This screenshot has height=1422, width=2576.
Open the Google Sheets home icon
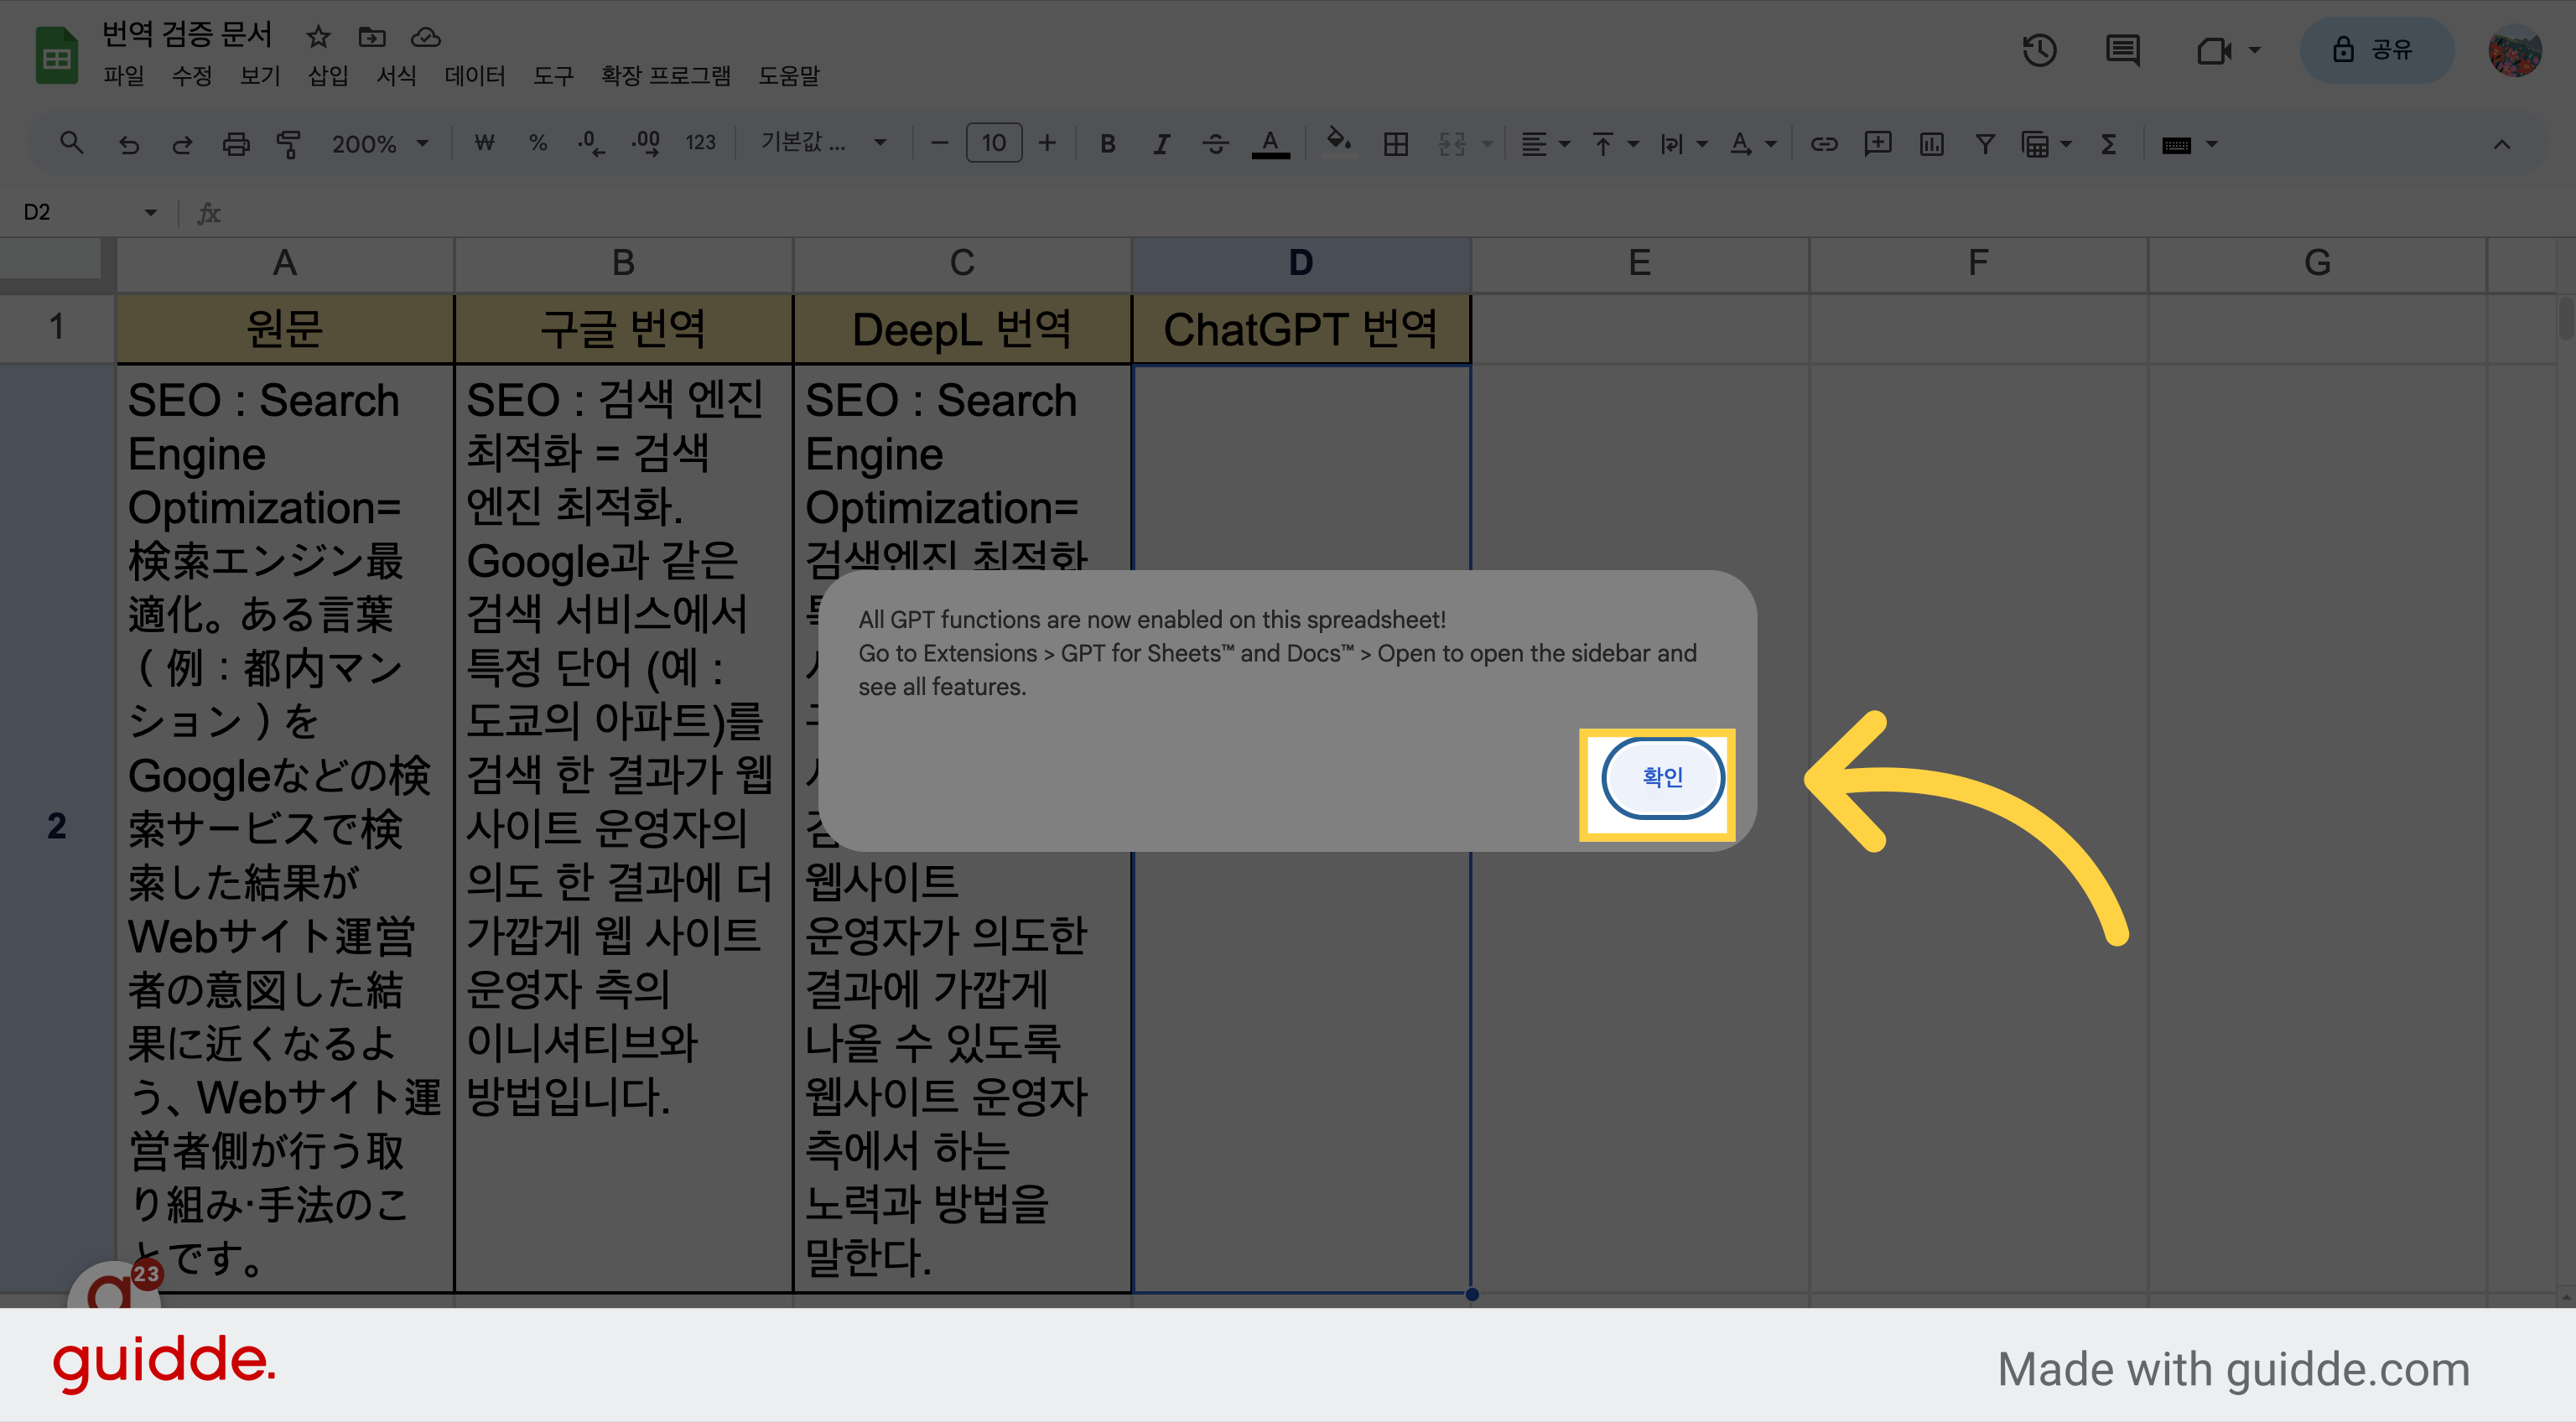pyautogui.click(x=57, y=56)
